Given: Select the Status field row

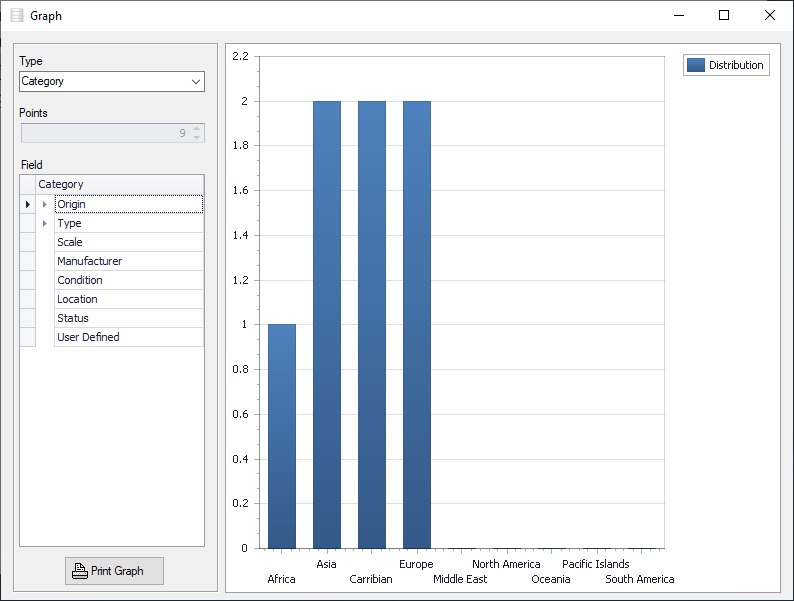Looking at the screenshot, I should pyautogui.click(x=129, y=318).
